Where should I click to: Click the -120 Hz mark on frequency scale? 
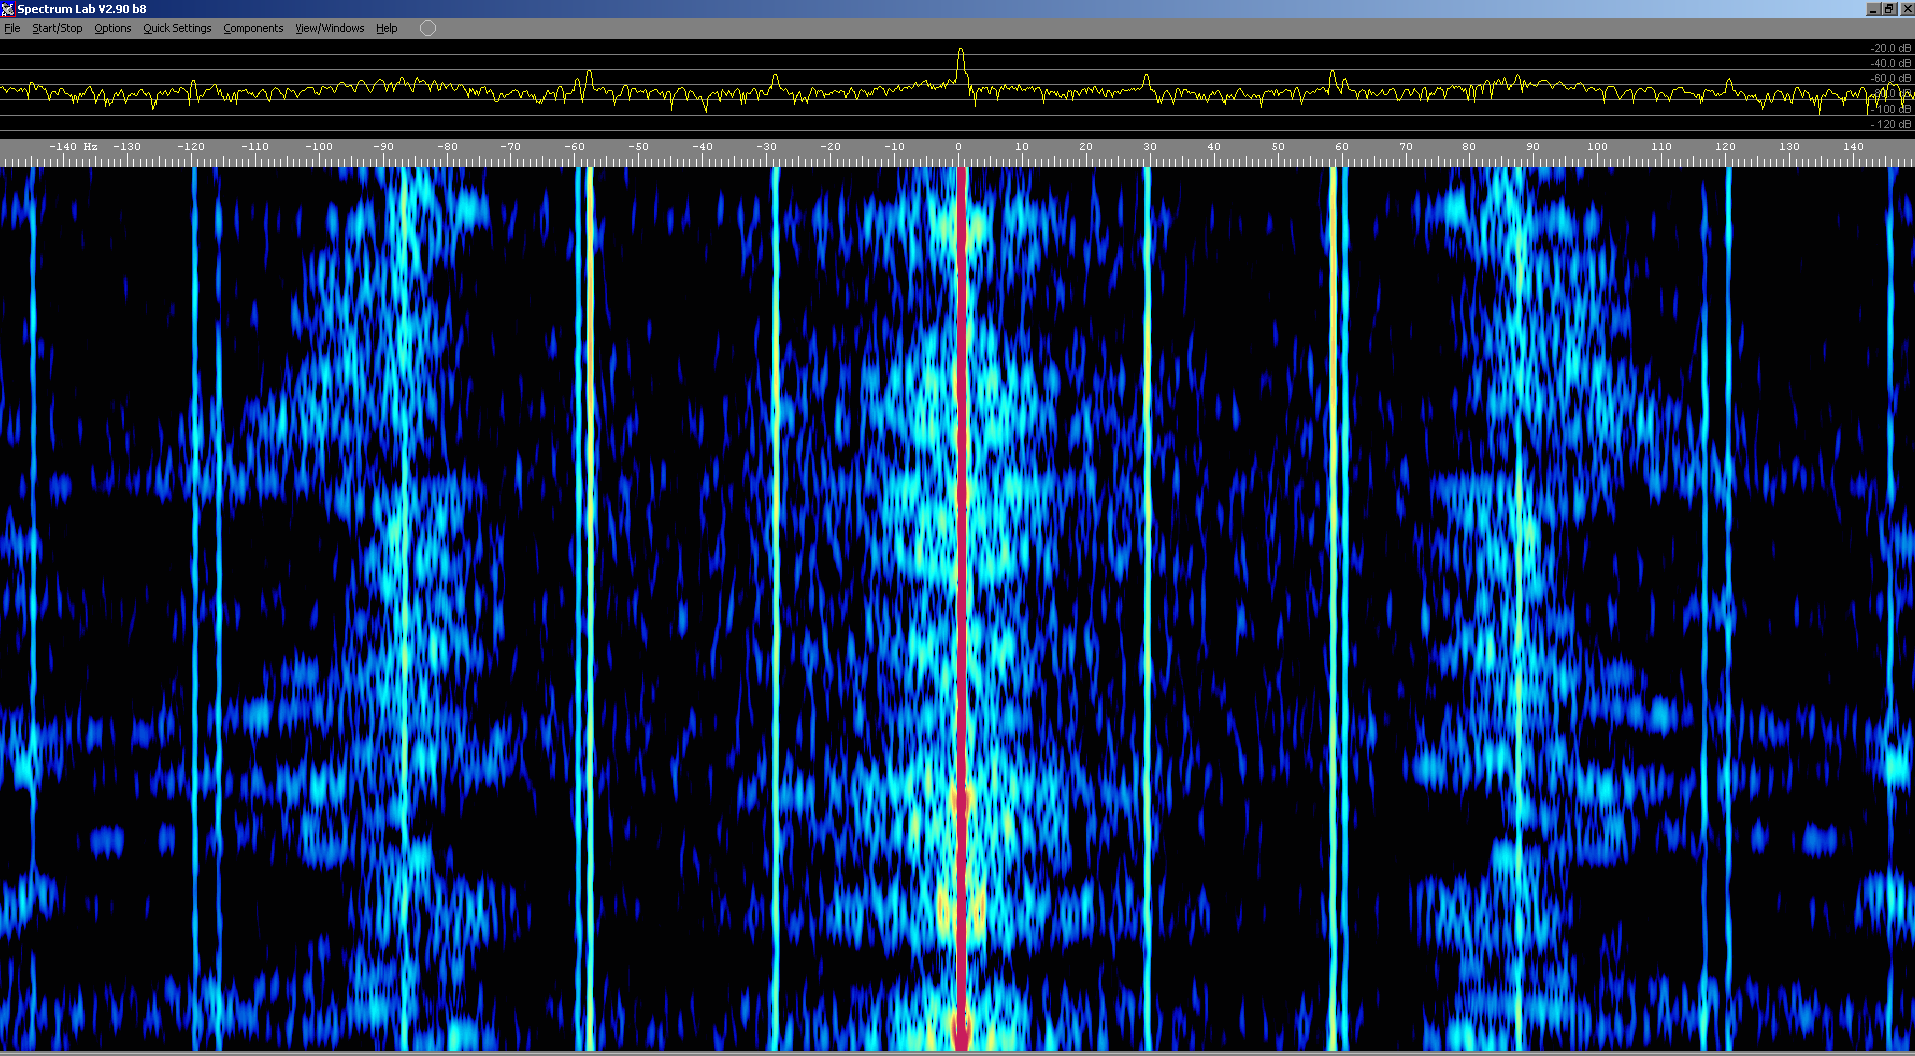point(191,147)
